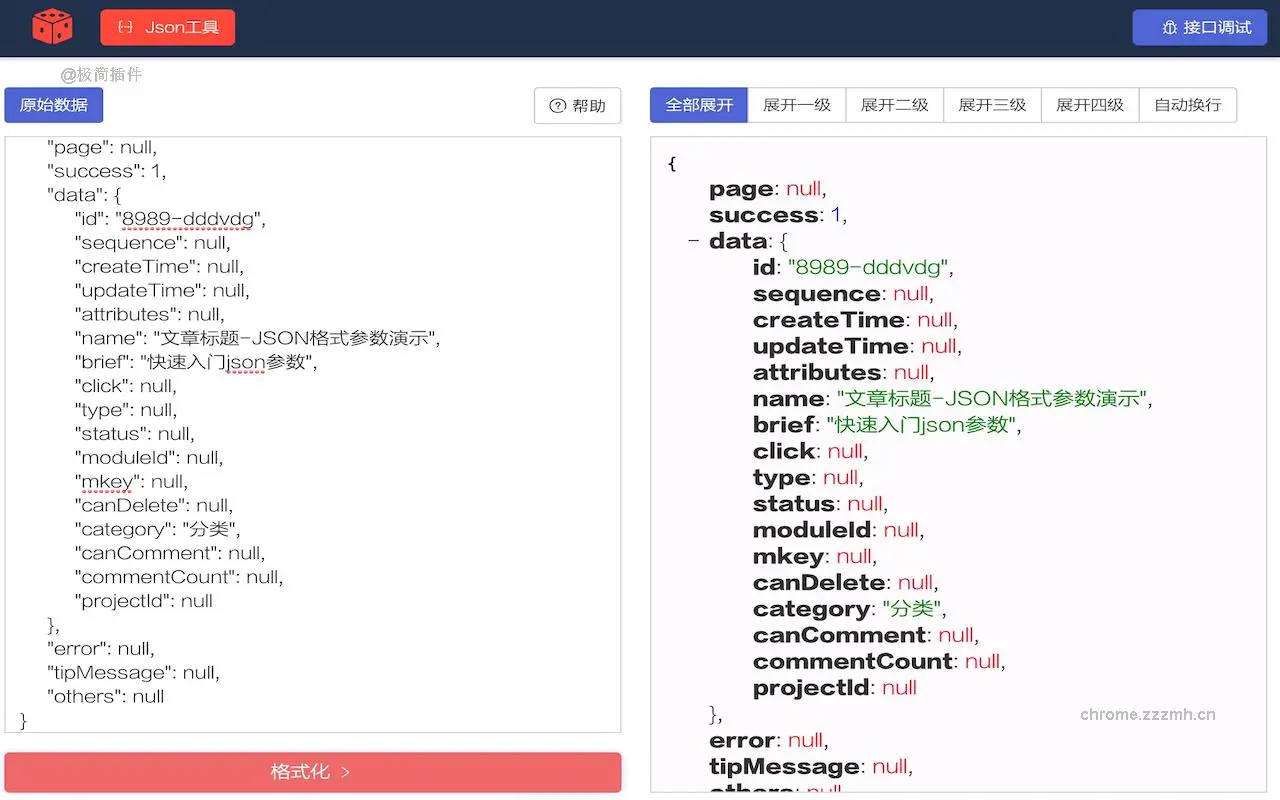
Task: Click the red 格式化 format button
Action: pyautogui.click(x=312, y=771)
